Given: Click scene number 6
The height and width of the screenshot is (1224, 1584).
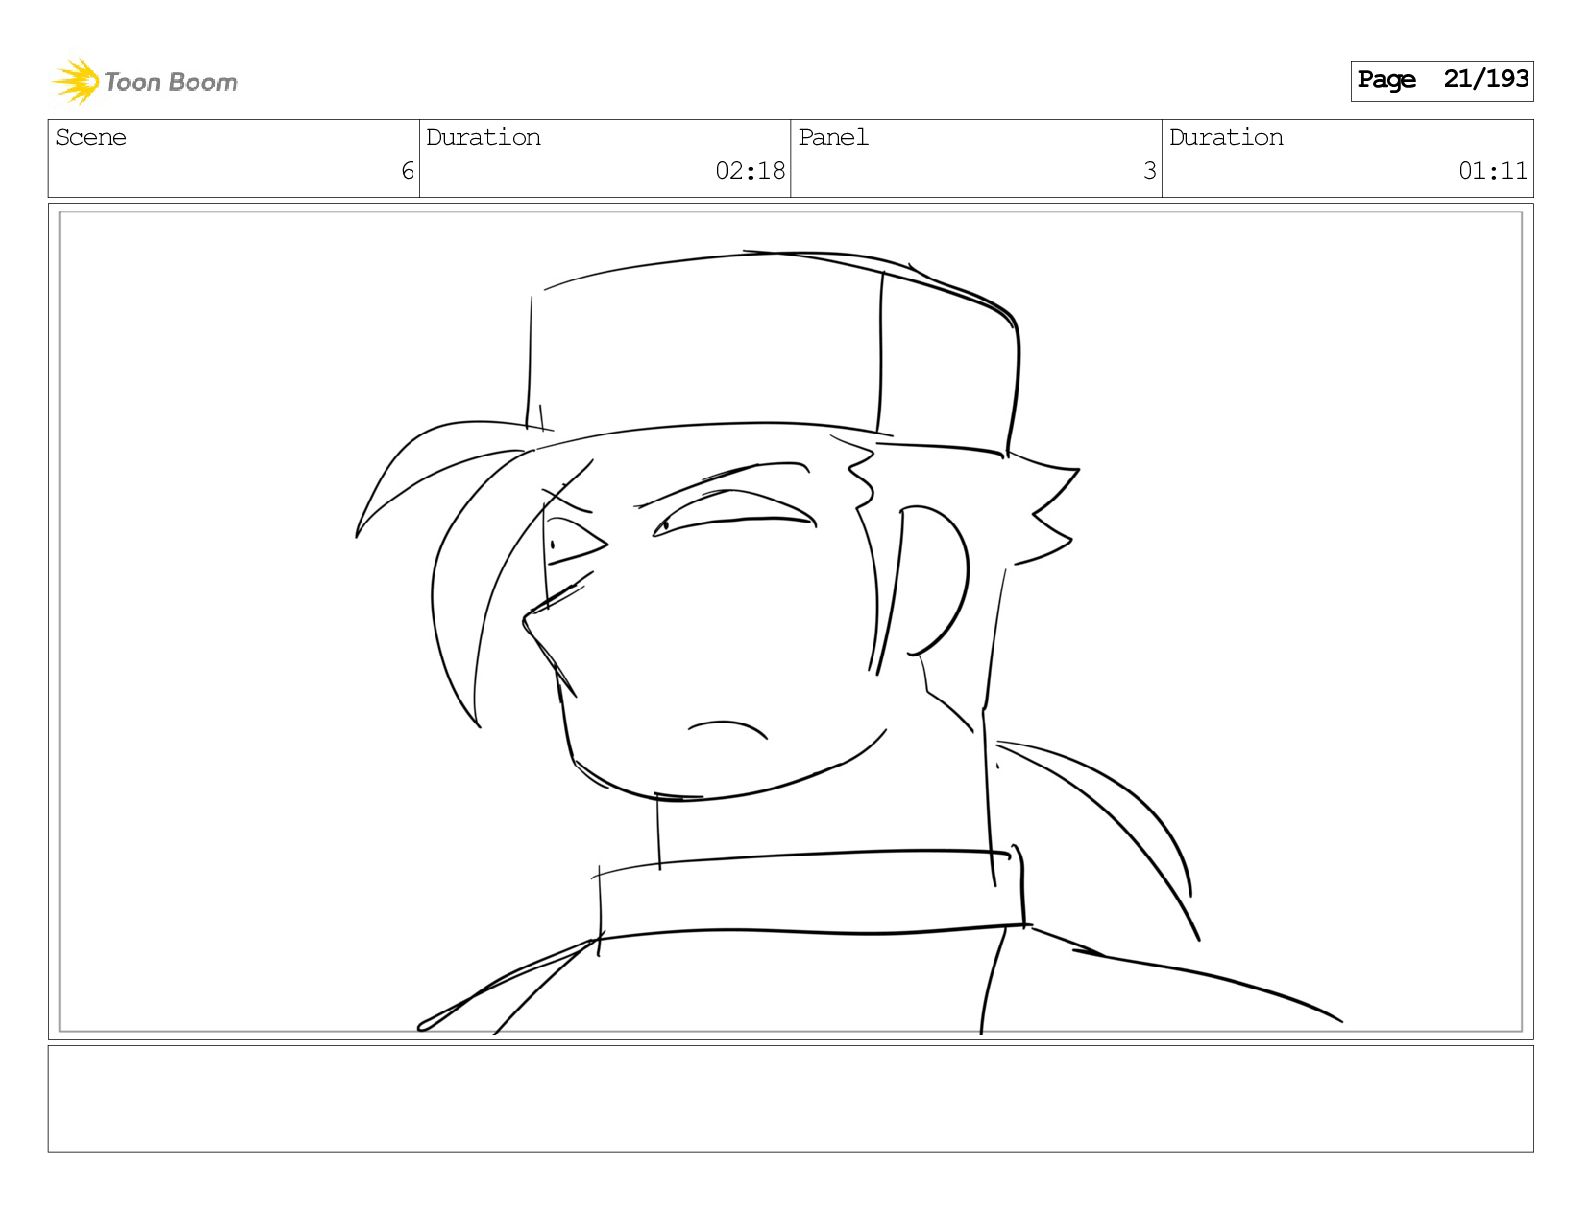Looking at the screenshot, I should [407, 171].
